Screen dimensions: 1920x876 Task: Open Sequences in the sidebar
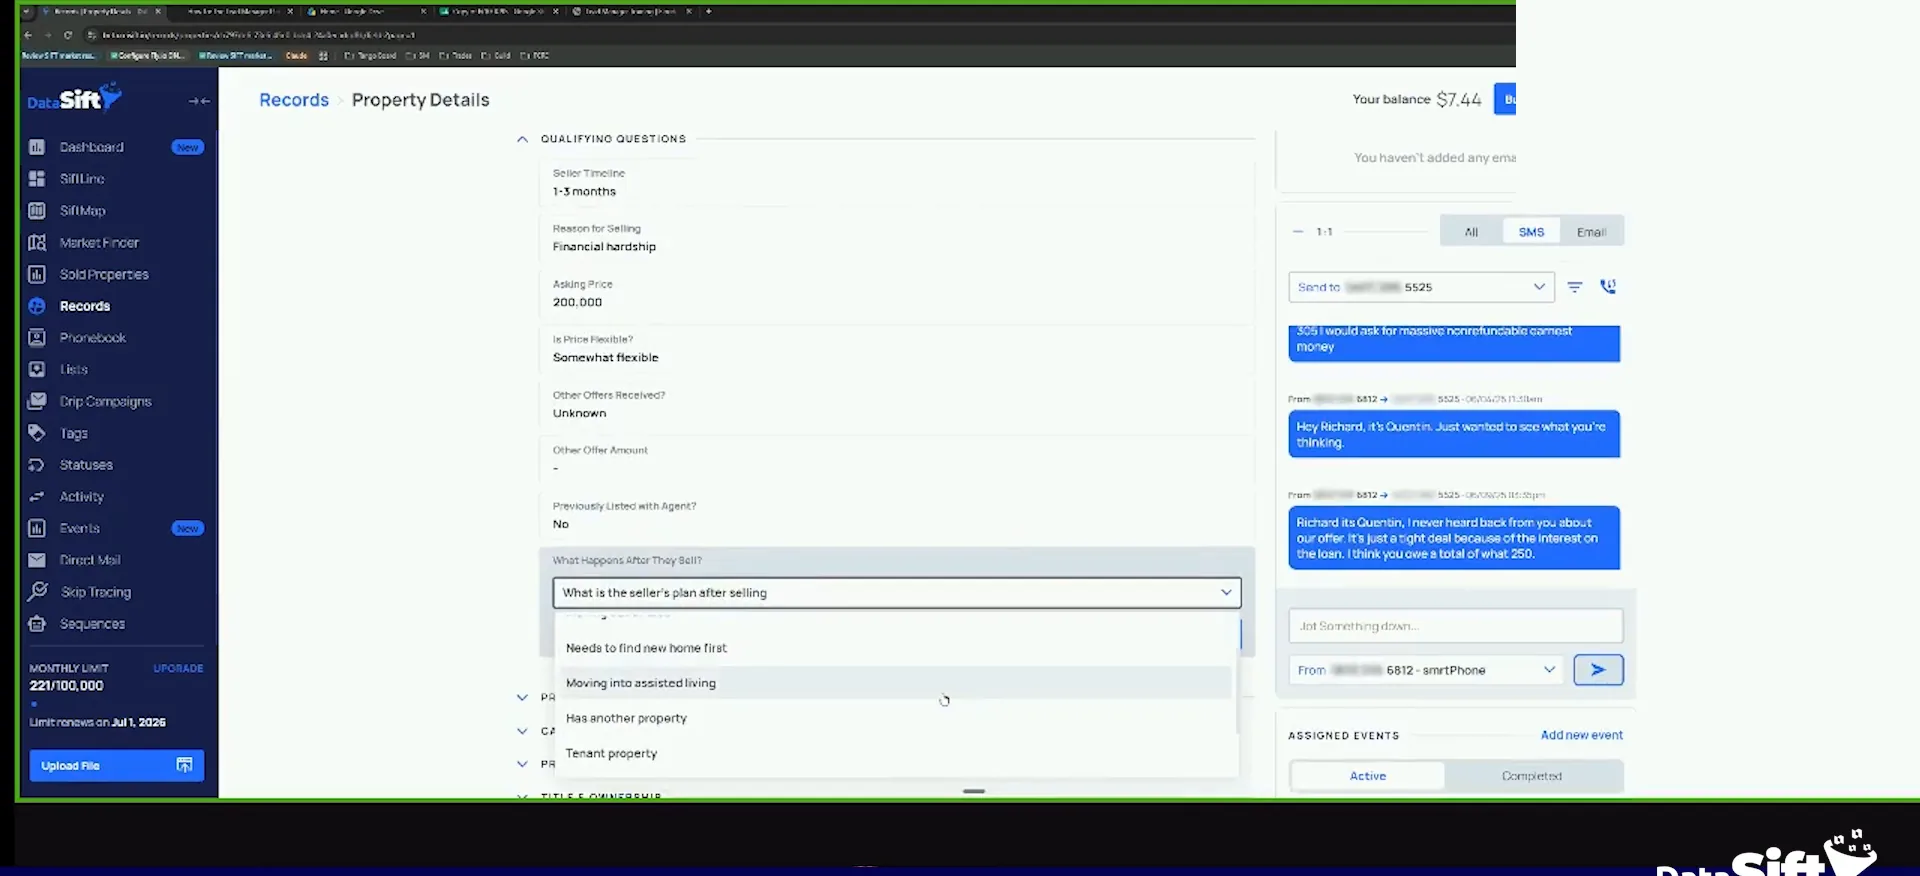(x=92, y=624)
